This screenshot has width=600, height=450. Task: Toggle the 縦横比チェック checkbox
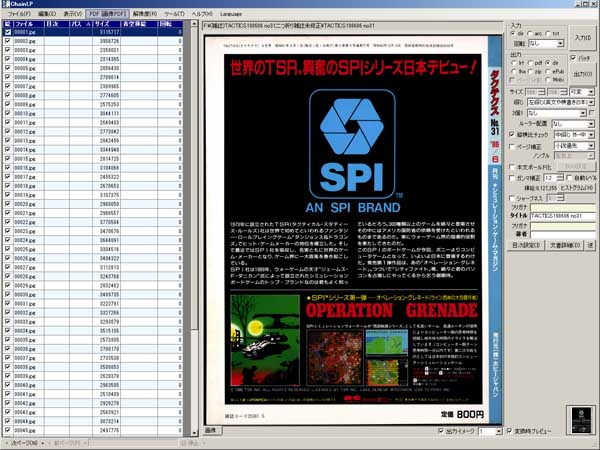tap(512, 135)
